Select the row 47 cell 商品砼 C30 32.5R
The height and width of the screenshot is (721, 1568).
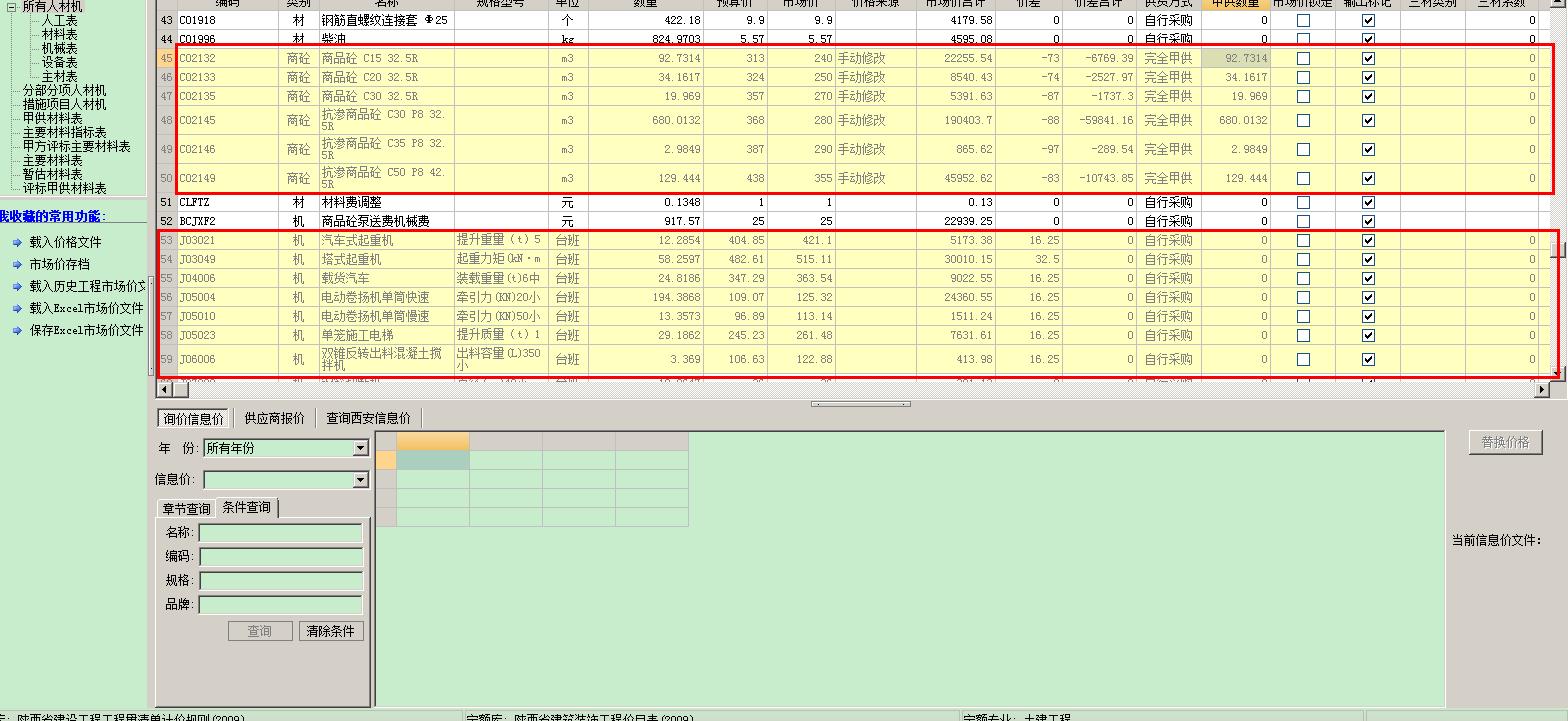point(386,97)
